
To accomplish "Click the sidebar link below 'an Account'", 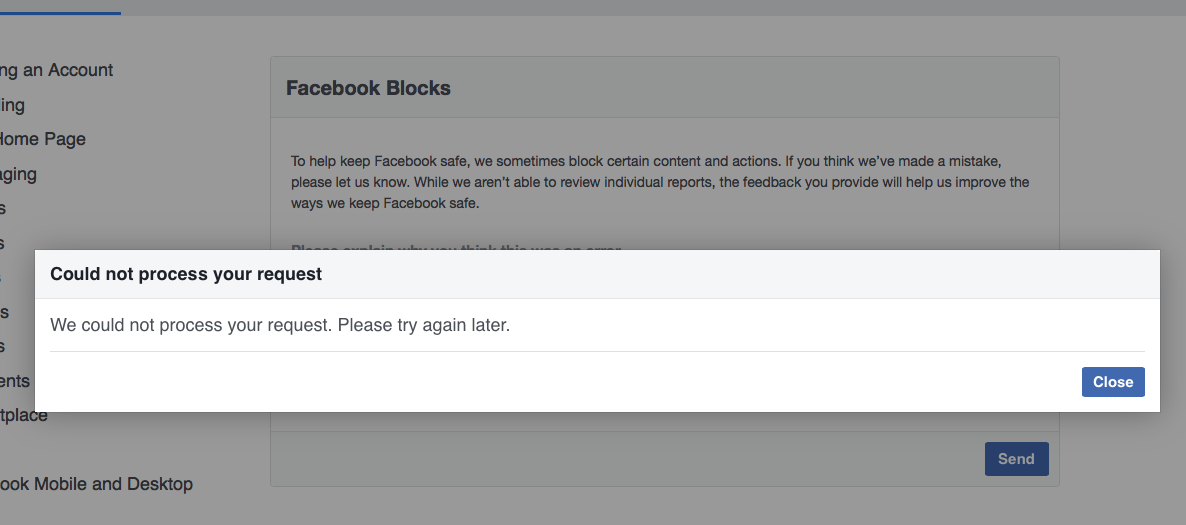I will tap(12, 105).
